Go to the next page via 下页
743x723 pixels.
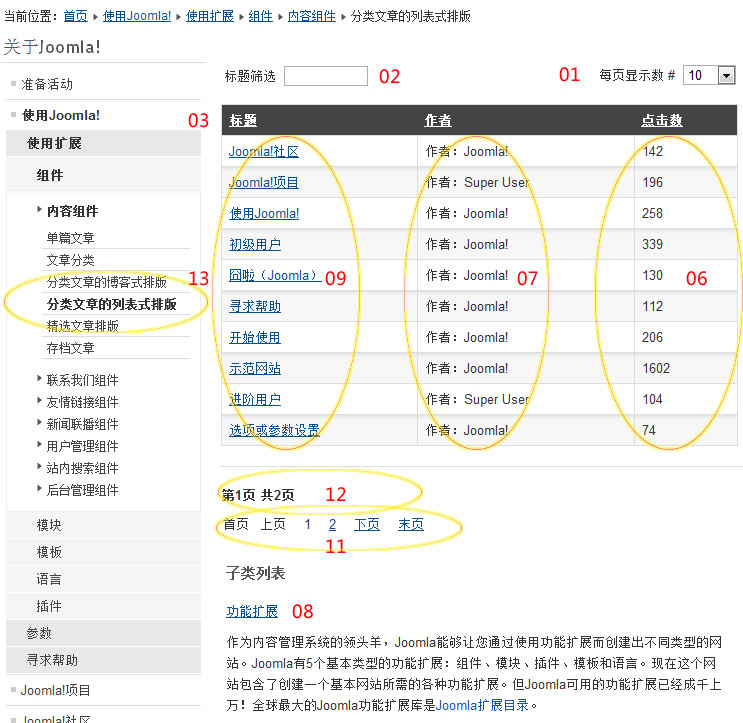point(367,524)
